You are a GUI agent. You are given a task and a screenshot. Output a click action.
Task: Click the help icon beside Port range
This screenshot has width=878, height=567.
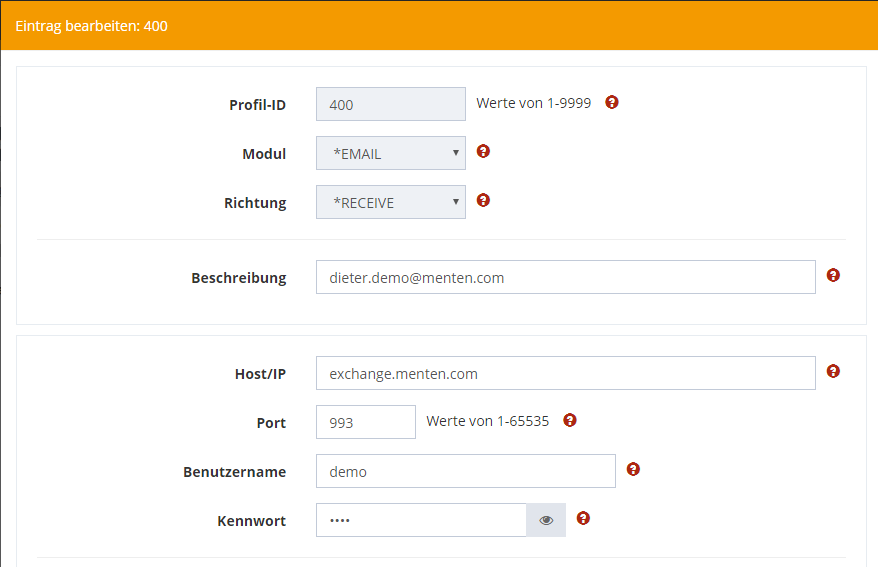pyautogui.click(x=570, y=420)
